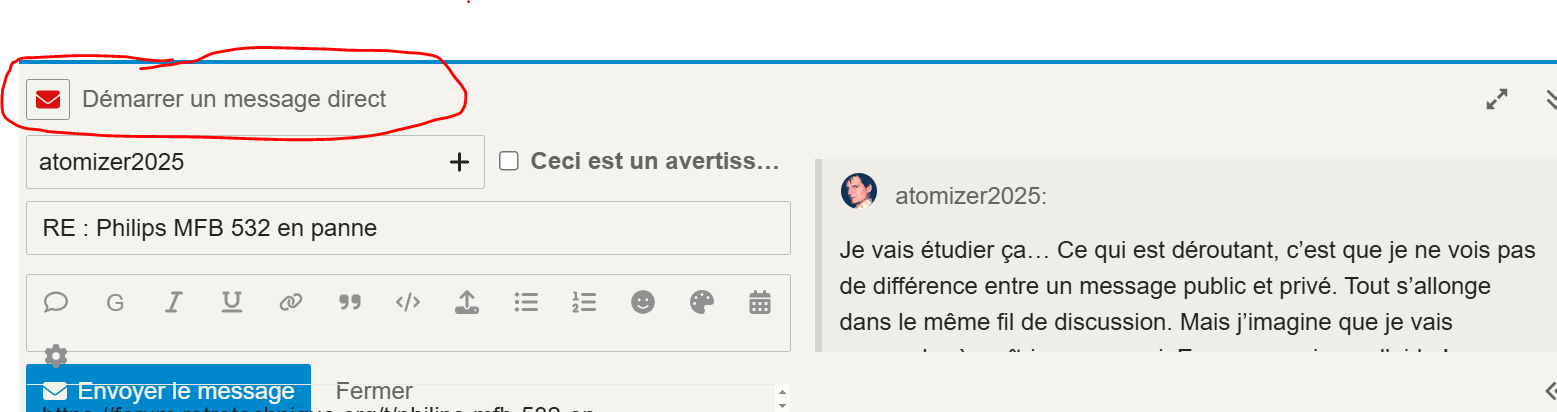The image size is (1557, 412).
Task: Click the subject field 'RE : Philips MFB 532 en panne'
Action: tap(408, 228)
